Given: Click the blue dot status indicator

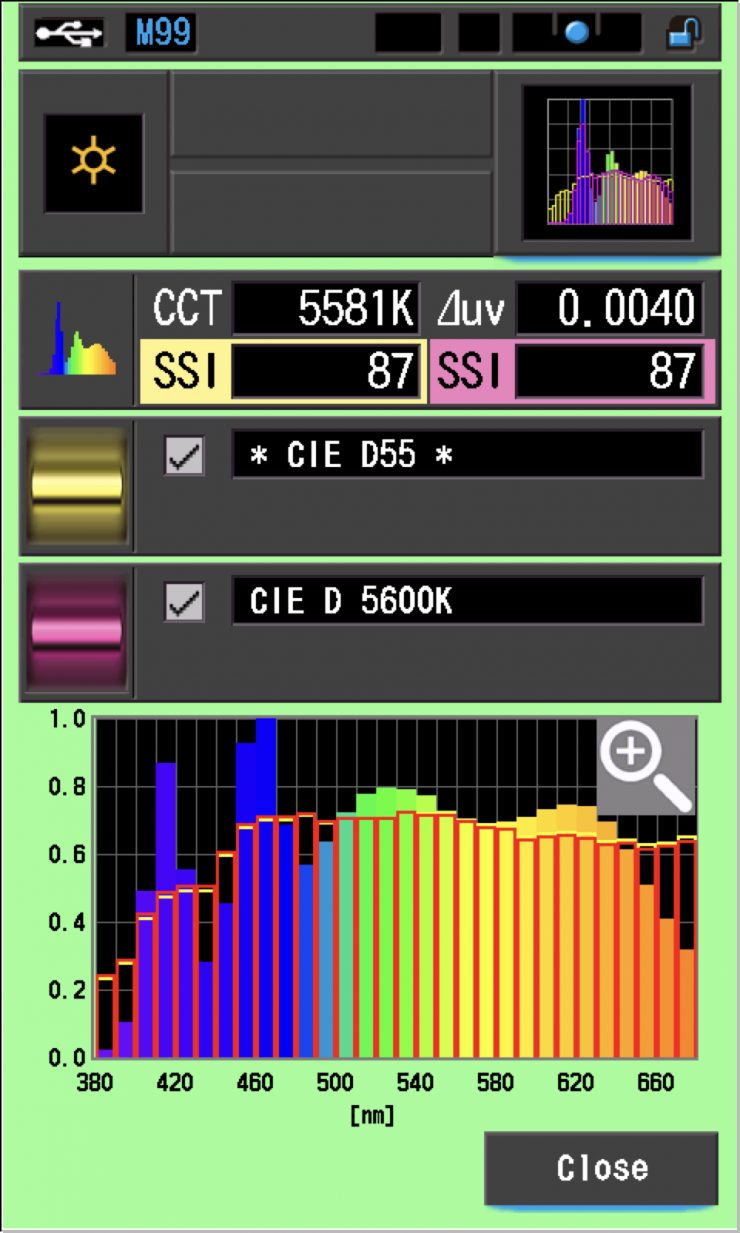Looking at the screenshot, I should [576, 33].
